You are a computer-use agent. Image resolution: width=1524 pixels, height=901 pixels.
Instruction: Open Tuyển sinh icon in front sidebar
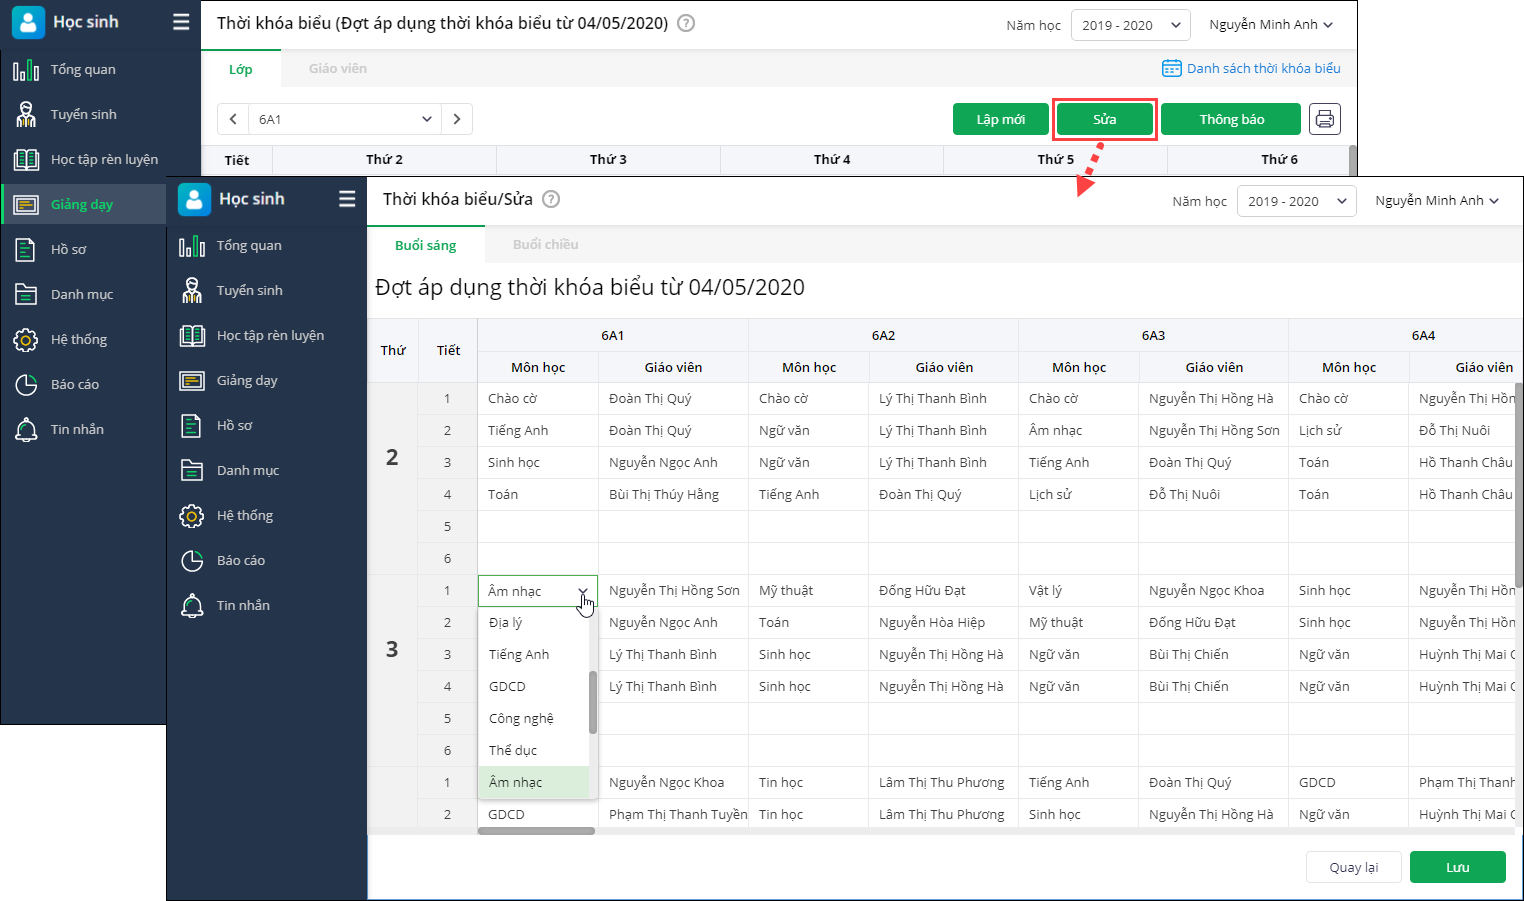[192, 291]
